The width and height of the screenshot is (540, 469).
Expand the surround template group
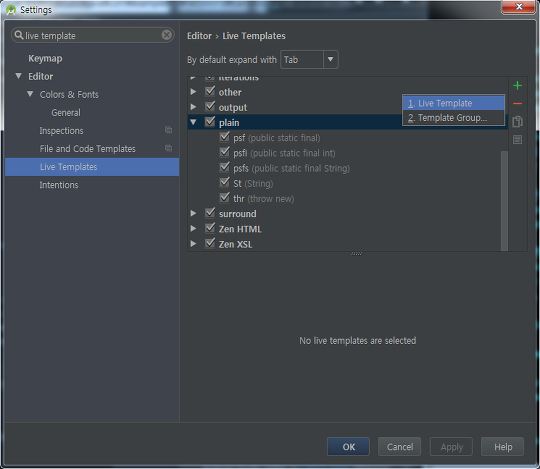pyautogui.click(x=193, y=213)
